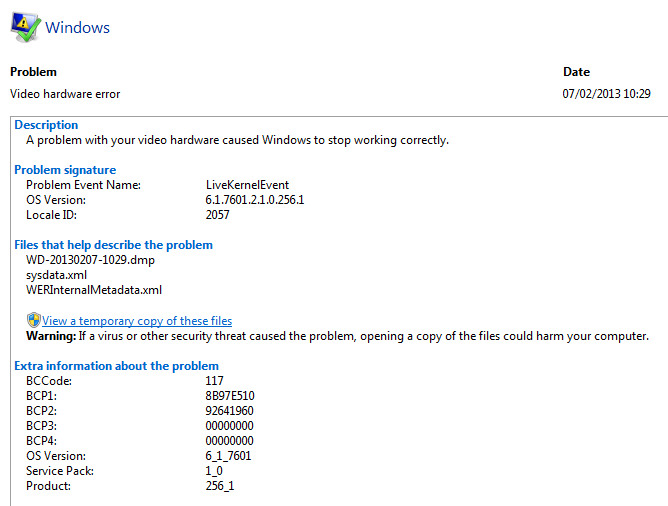Screen dimensions: 668x506
Task: Click the Windows Action Center flag icon
Action: click(x=24, y=28)
